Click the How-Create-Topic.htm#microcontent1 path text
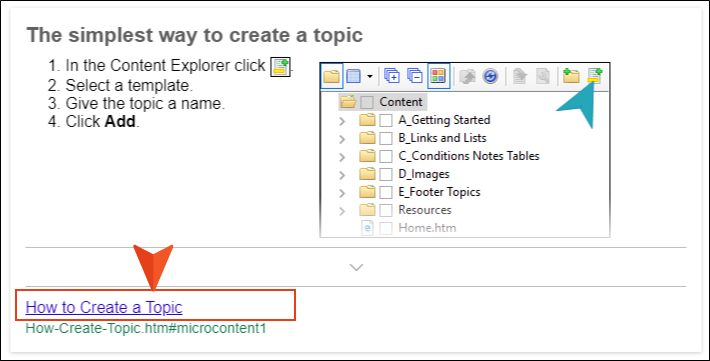This screenshot has height=361, width=710. point(146,328)
